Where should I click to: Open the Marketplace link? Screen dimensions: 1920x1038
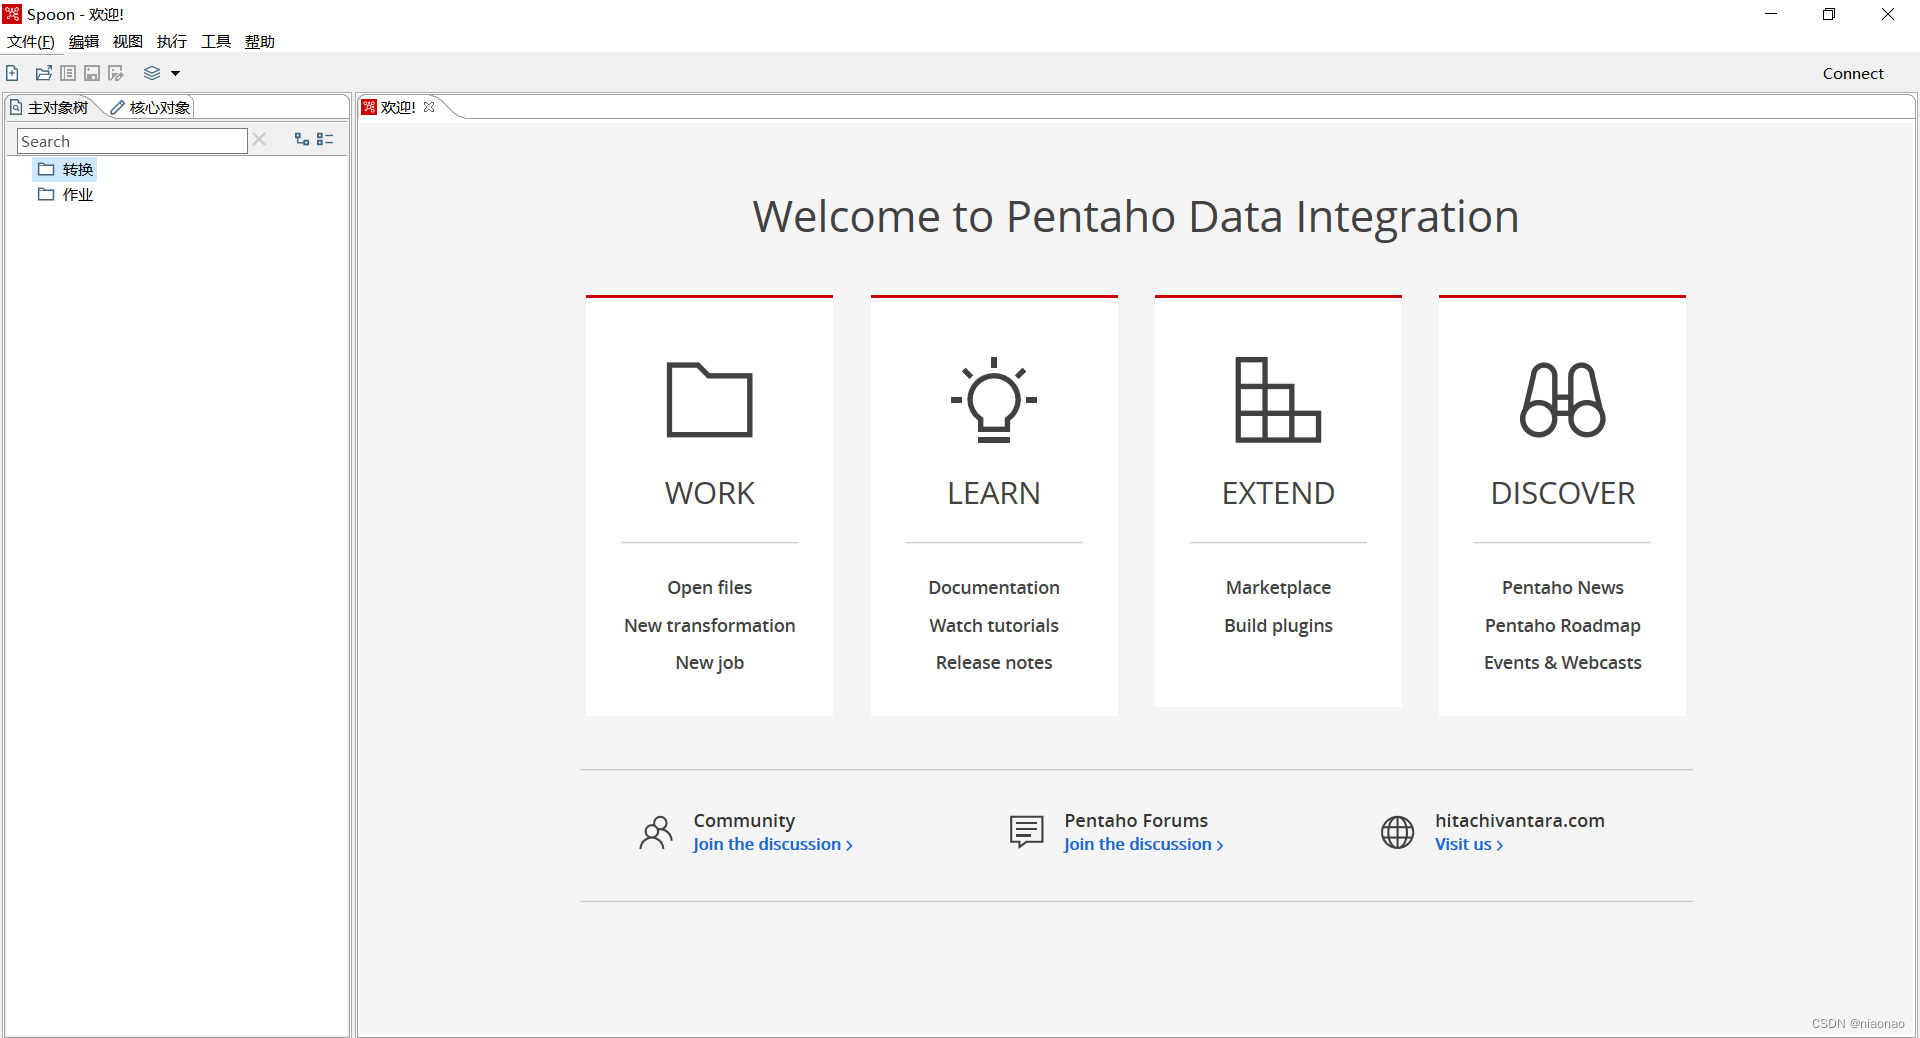1278,588
